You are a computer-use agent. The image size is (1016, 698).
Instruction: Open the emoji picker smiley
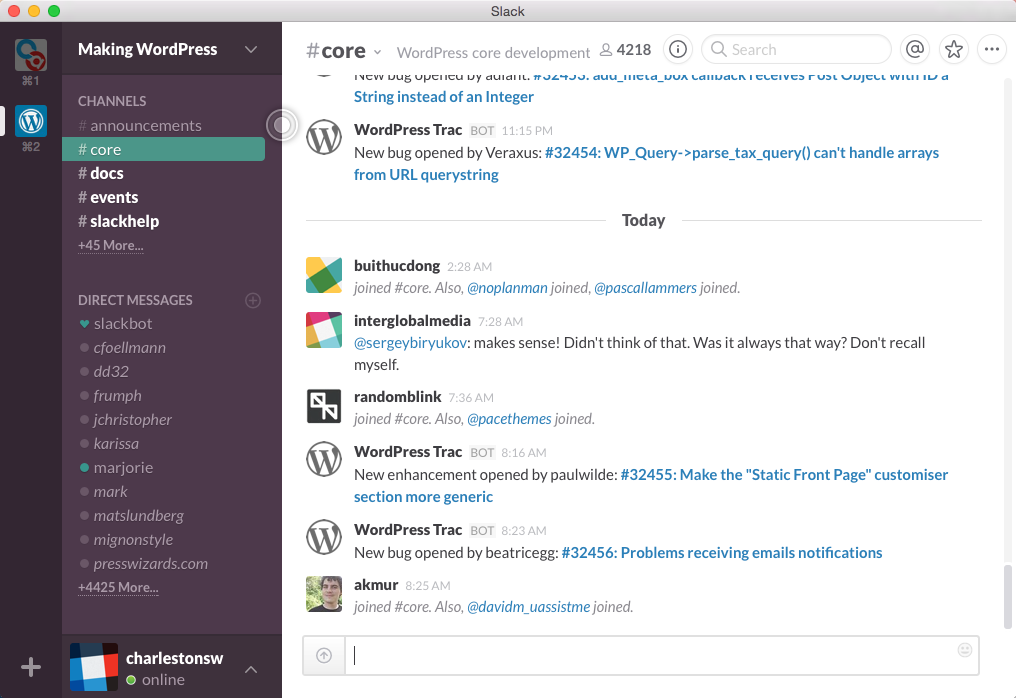tap(964, 650)
